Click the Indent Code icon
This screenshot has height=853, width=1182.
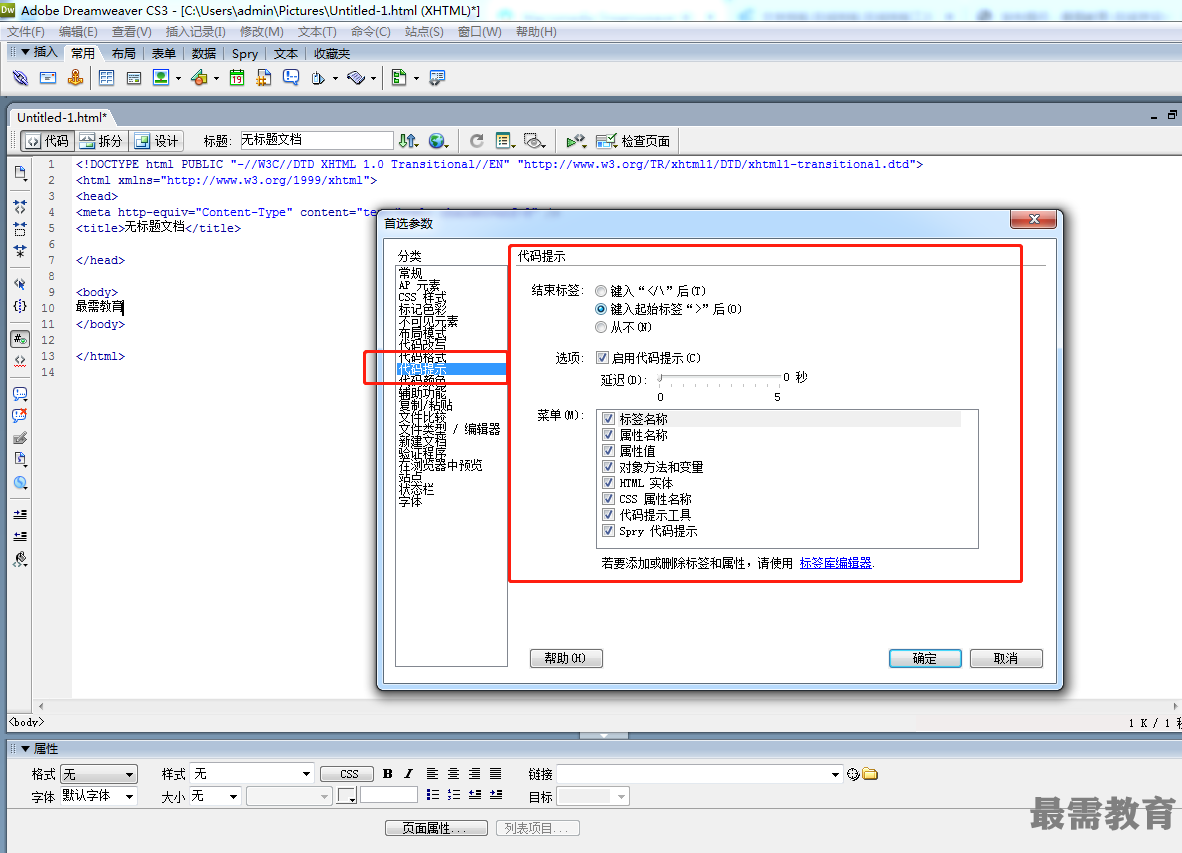[x=20, y=514]
